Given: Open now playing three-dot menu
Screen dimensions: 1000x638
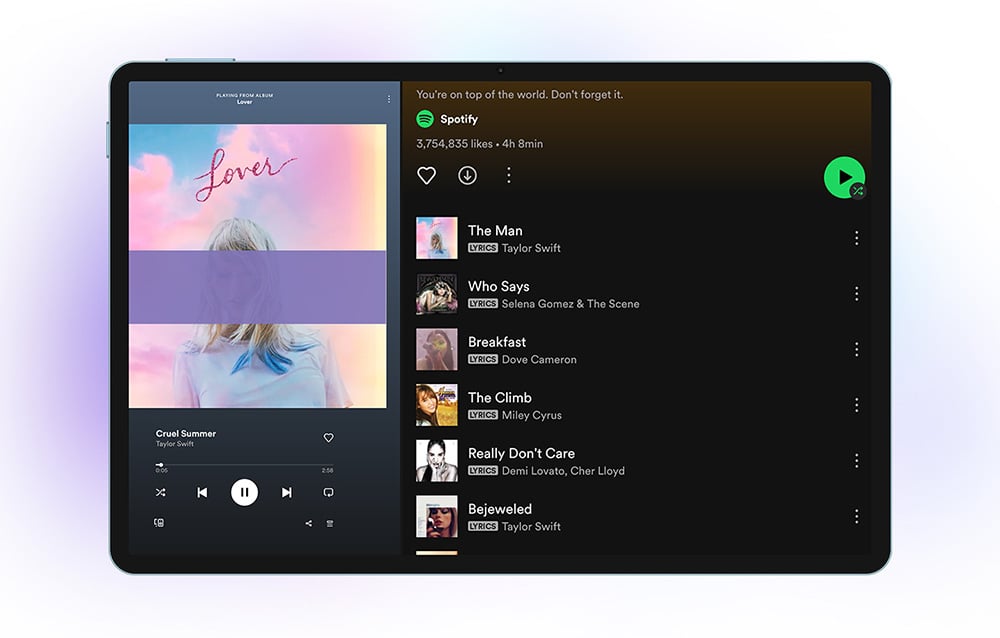Looking at the screenshot, I should pos(388,99).
